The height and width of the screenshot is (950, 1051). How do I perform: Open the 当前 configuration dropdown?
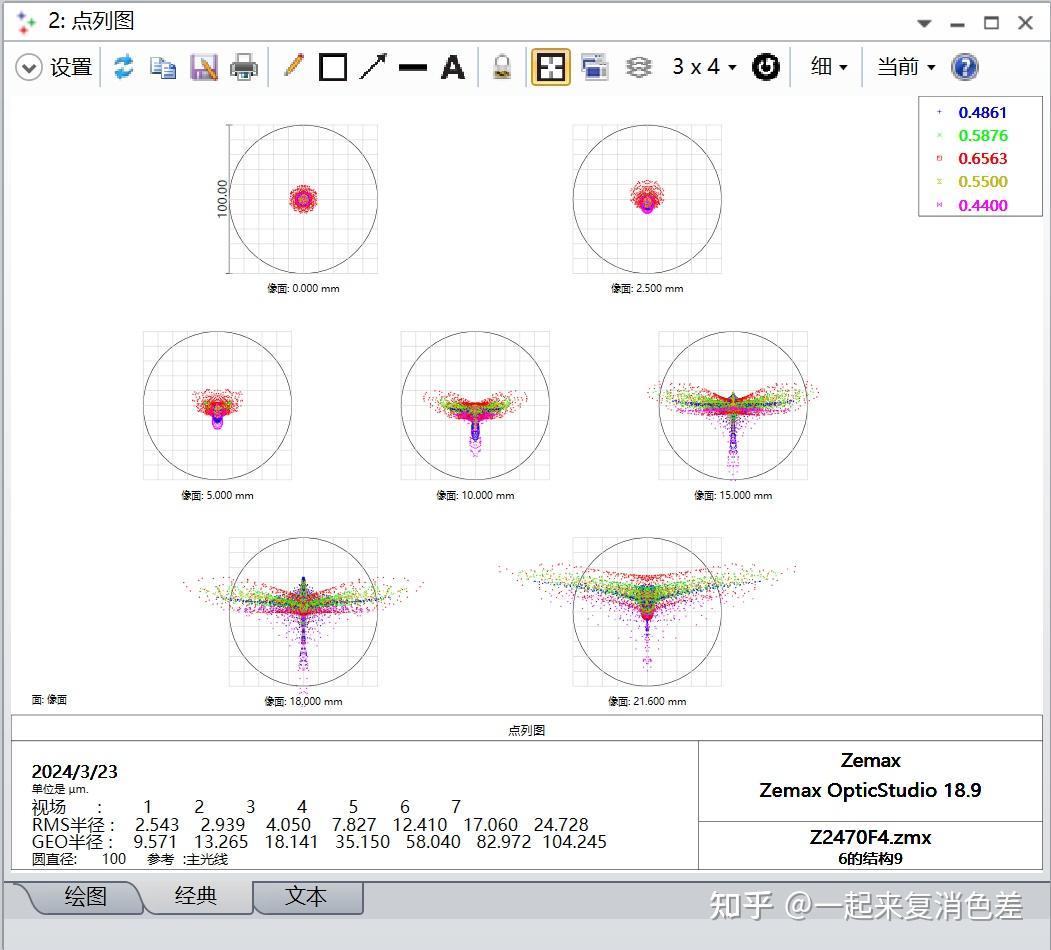click(x=906, y=67)
